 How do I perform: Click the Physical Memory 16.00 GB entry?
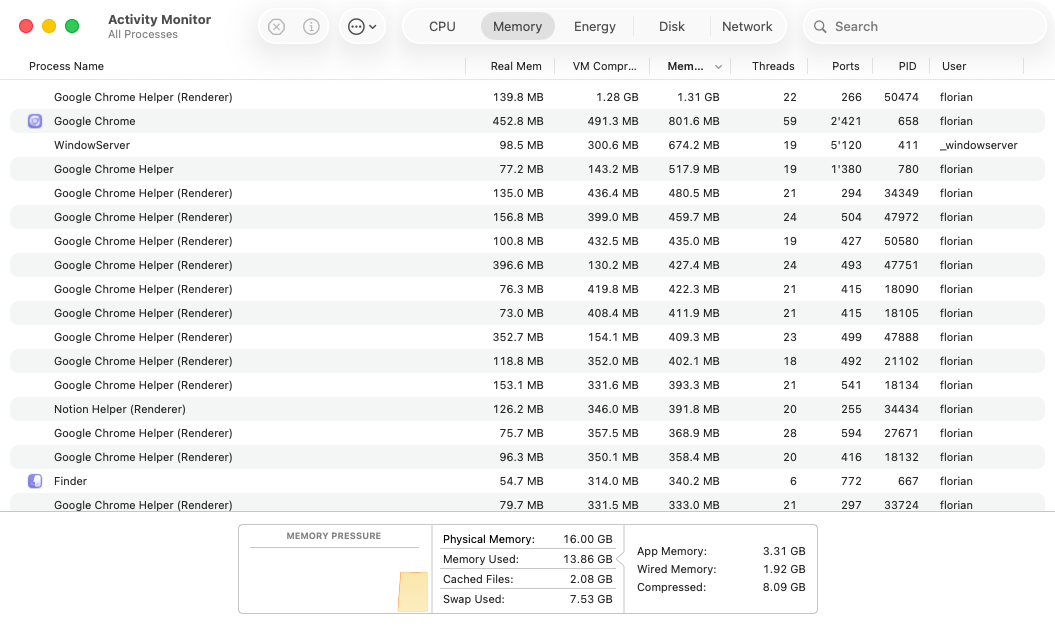[528, 539]
